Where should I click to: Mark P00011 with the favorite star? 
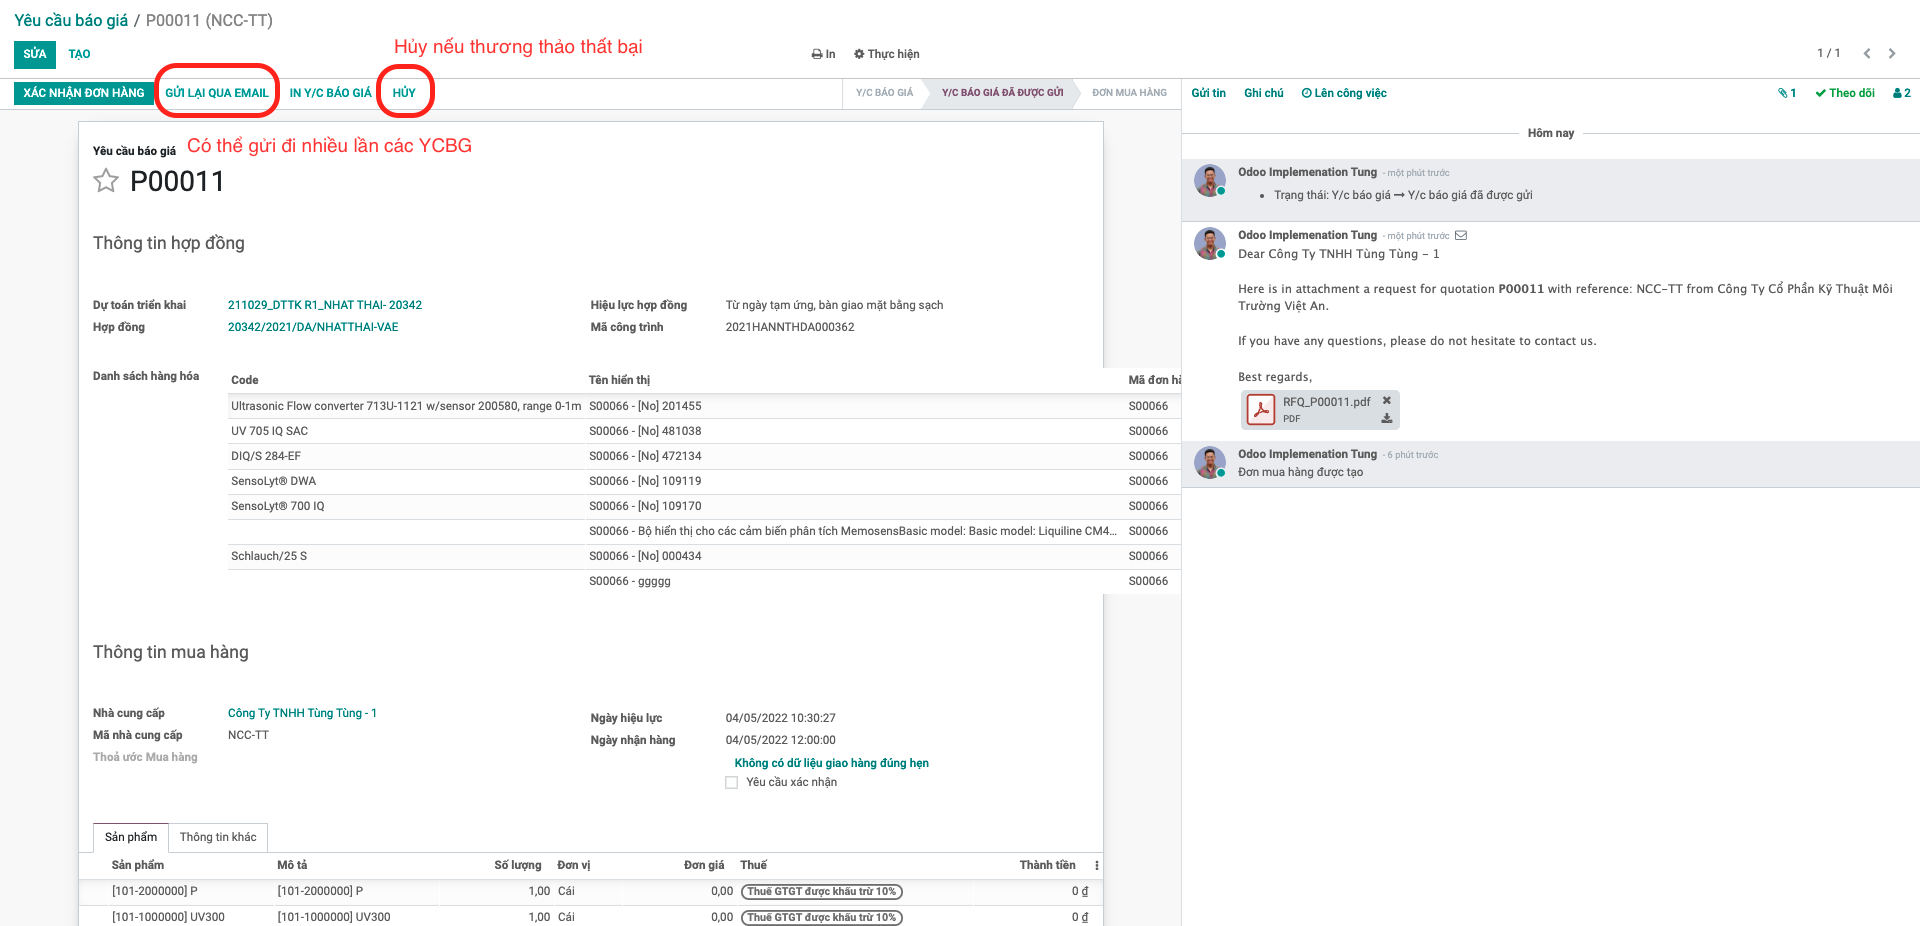point(106,181)
